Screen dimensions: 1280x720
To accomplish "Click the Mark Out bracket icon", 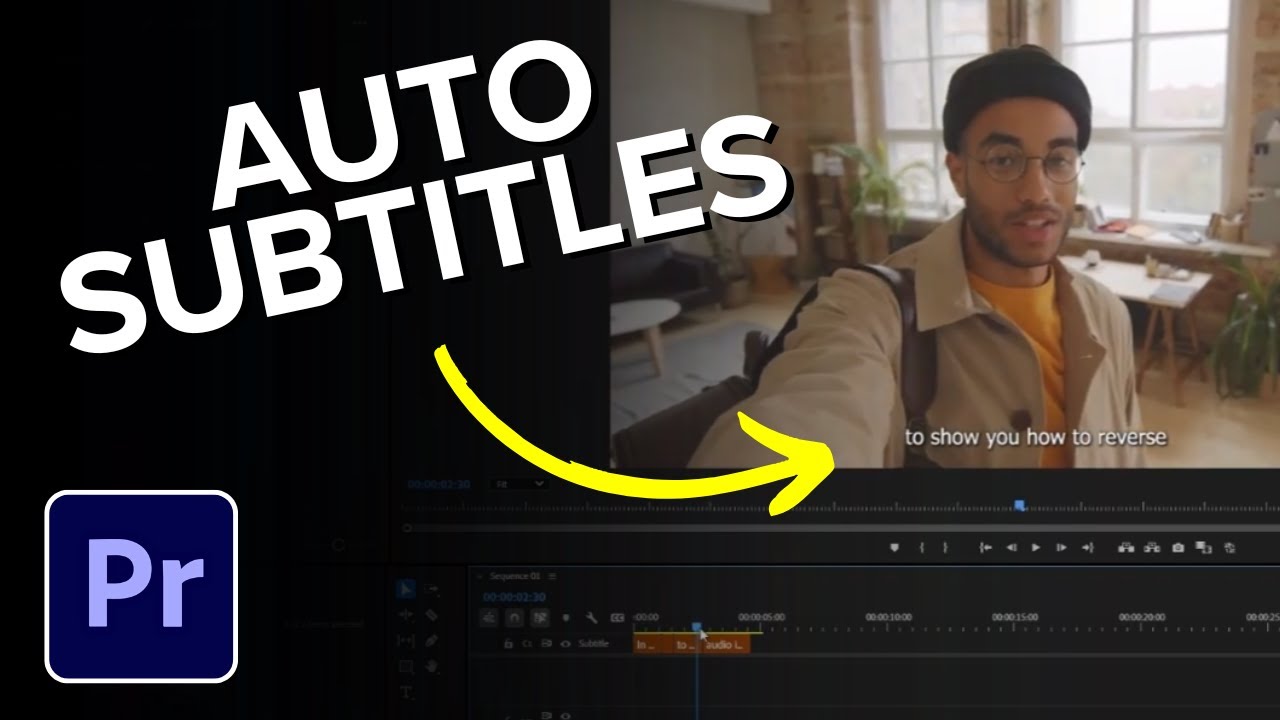I will [x=946, y=547].
